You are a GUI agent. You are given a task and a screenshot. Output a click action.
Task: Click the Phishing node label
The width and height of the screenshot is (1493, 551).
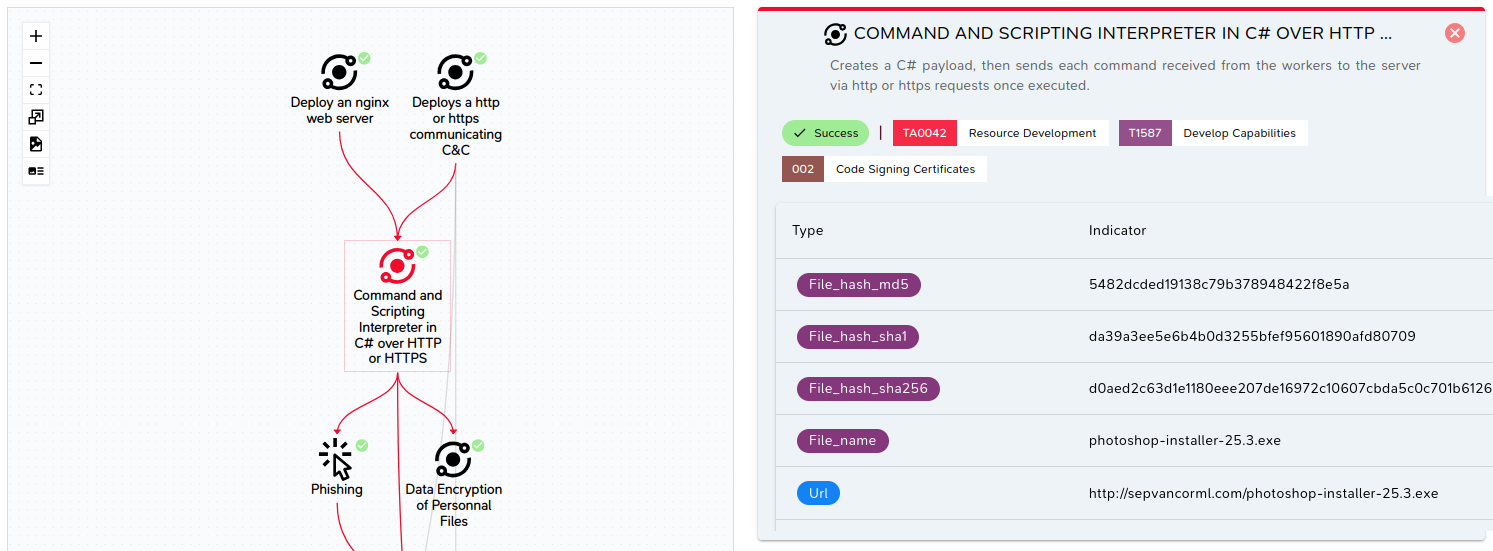pyautogui.click(x=336, y=489)
